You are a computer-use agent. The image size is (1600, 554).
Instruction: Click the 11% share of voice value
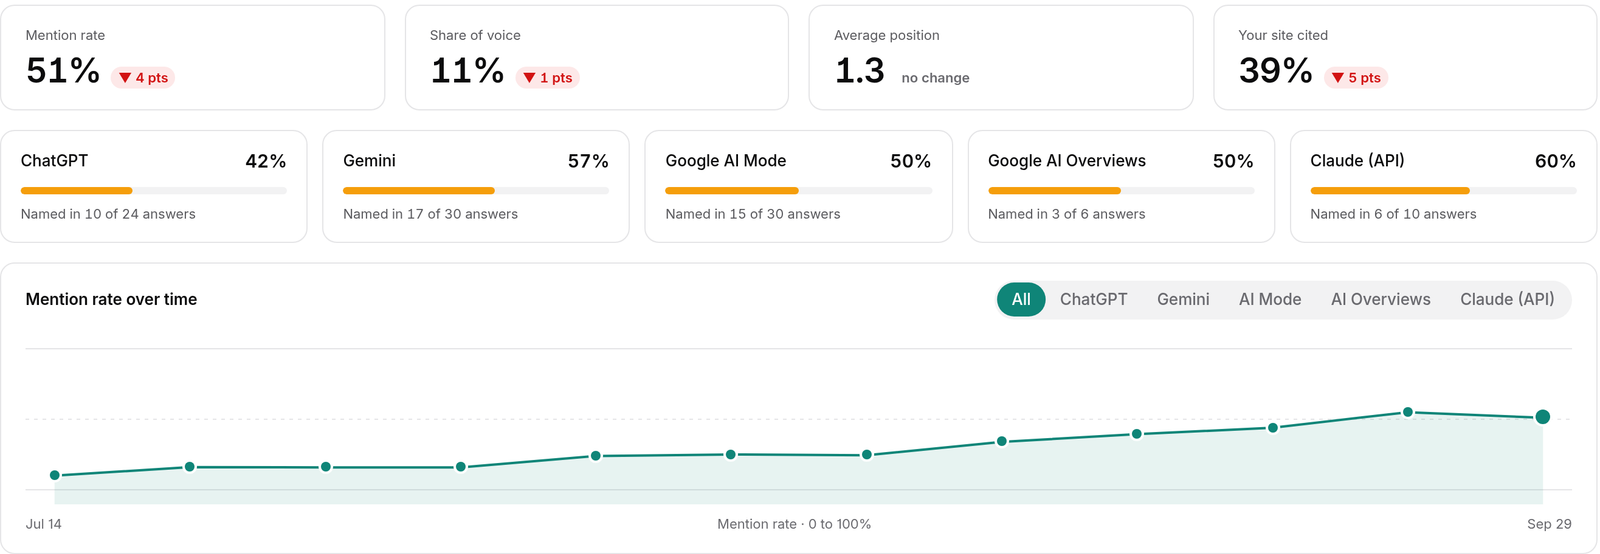pos(467,70)
